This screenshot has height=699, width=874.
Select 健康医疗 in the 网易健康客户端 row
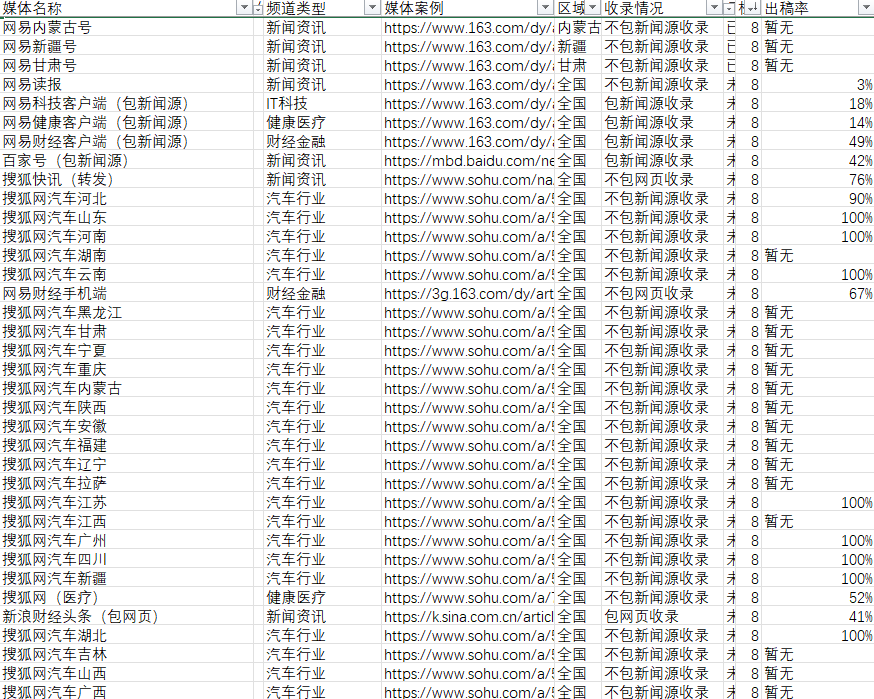tap(322, 122)
